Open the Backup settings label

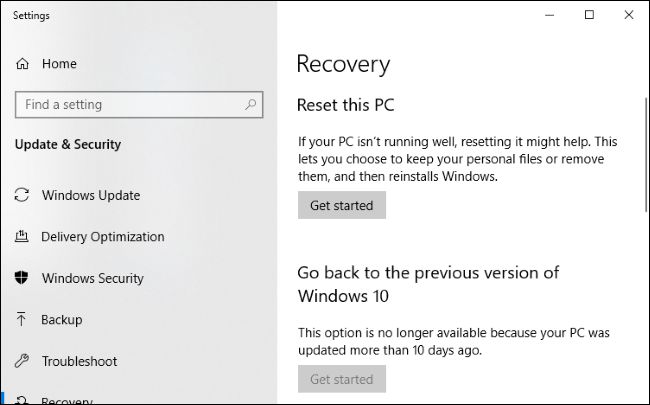(x=62, y=320)
